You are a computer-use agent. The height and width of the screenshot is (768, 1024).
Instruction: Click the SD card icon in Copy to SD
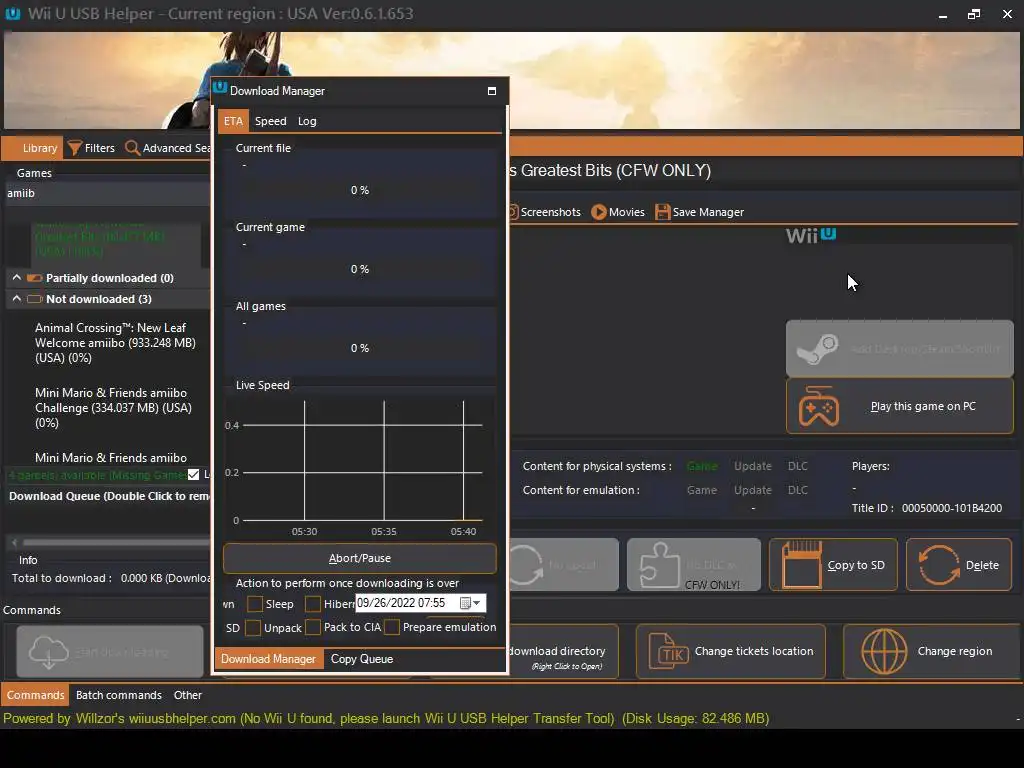coord(801,565)
